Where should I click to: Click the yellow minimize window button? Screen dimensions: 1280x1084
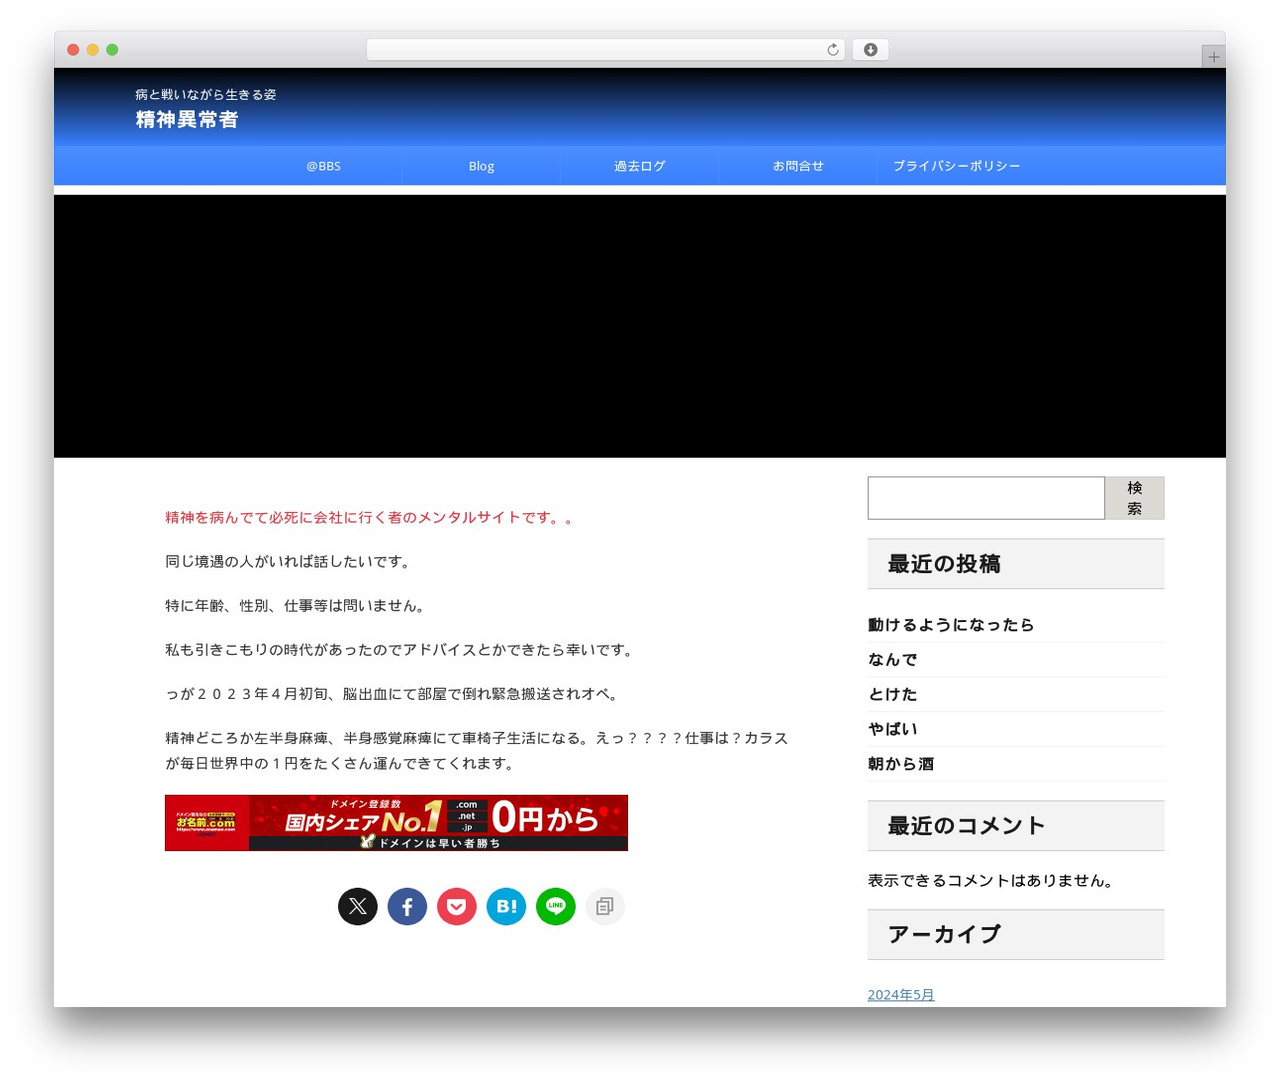point(93,50)
